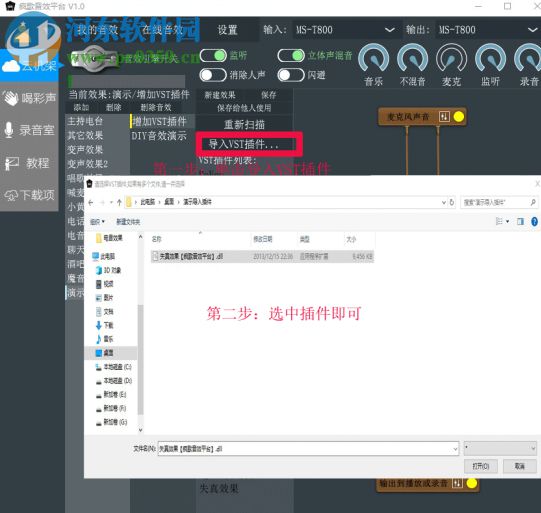541x513 pixels.
Task: Click the 新建文件夹 new folder button
Action: coord(128,221)
